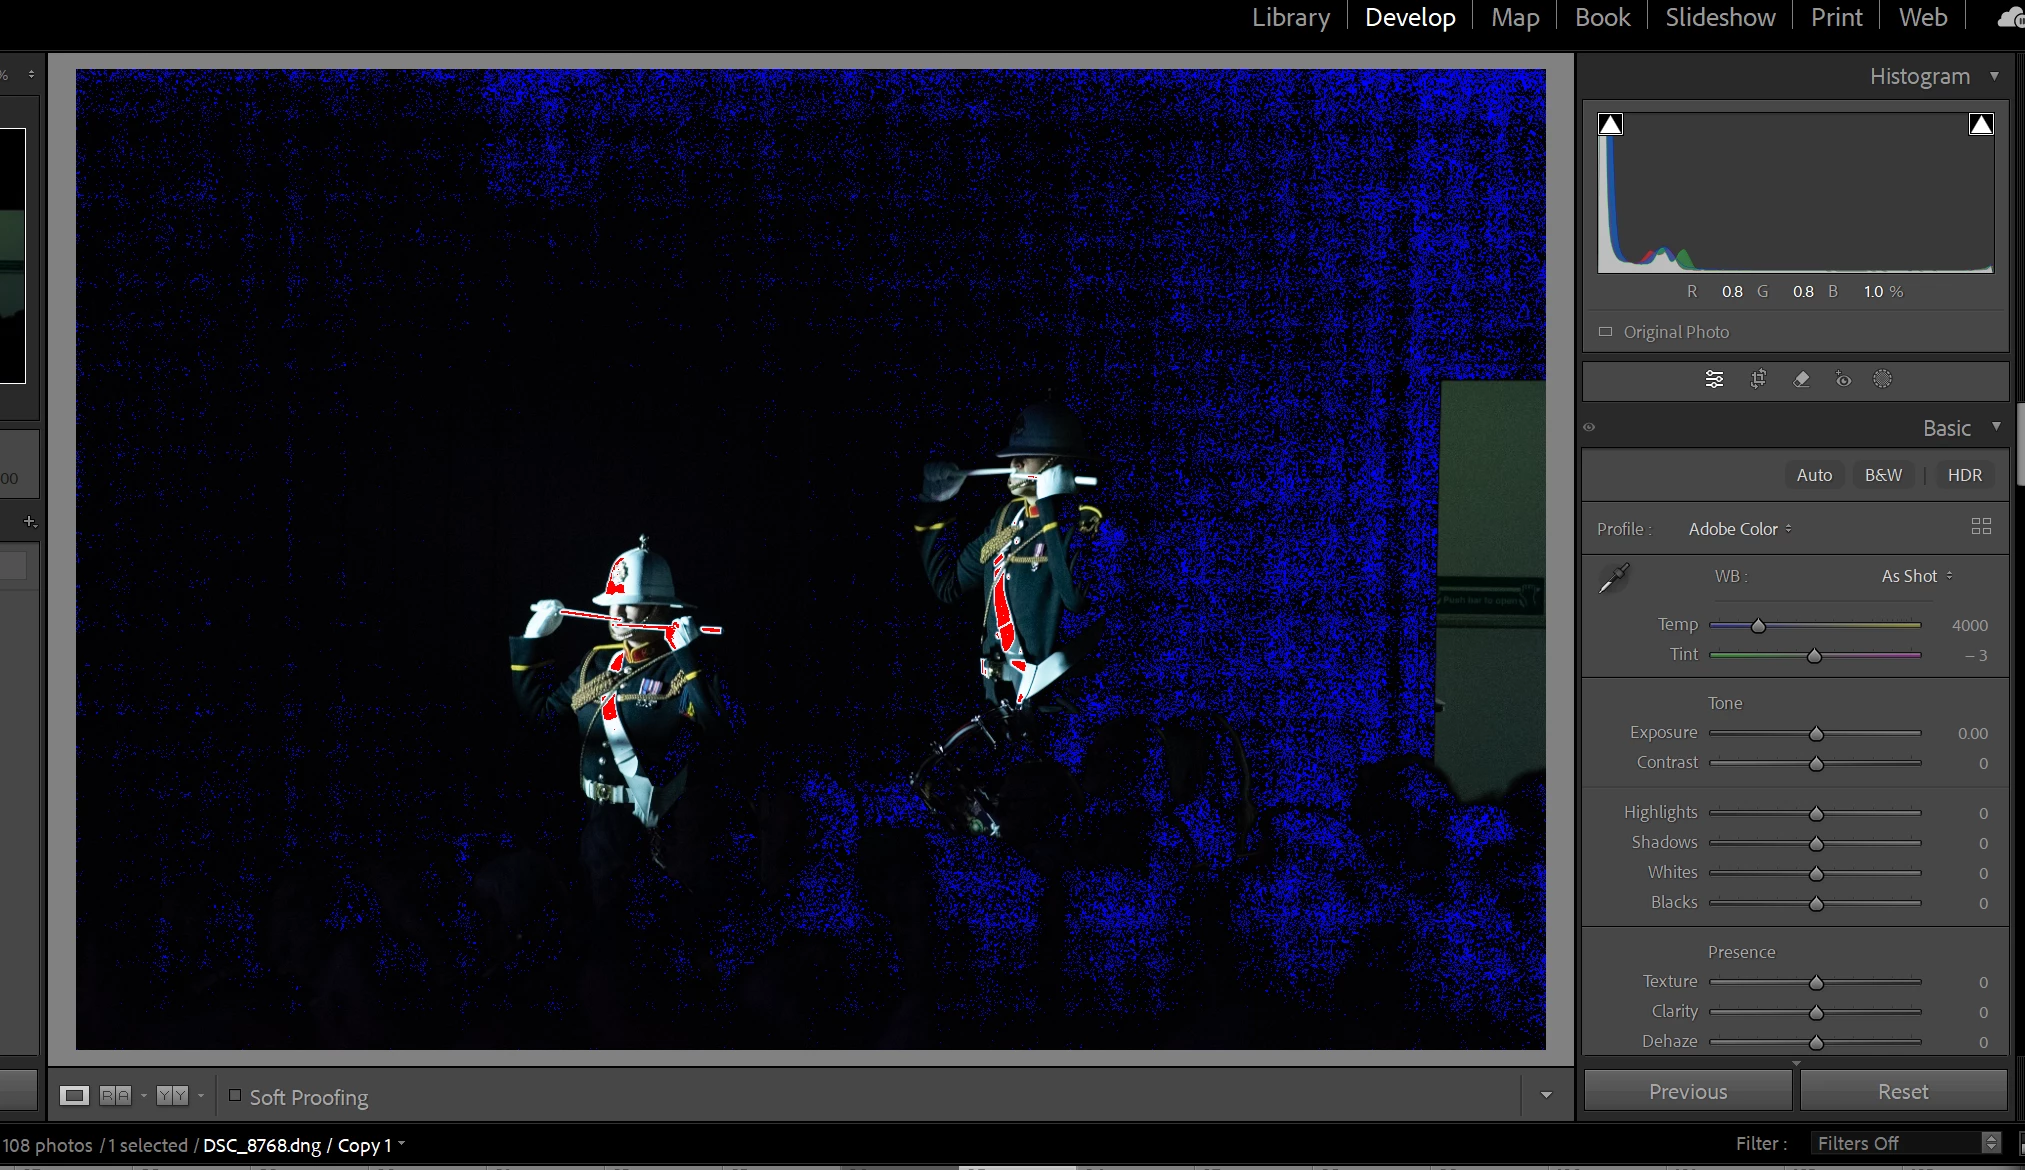Viewport: 2025px width, 1170px height.
Task: Collapse the Histogram panel
Action: pos(1994,76)
